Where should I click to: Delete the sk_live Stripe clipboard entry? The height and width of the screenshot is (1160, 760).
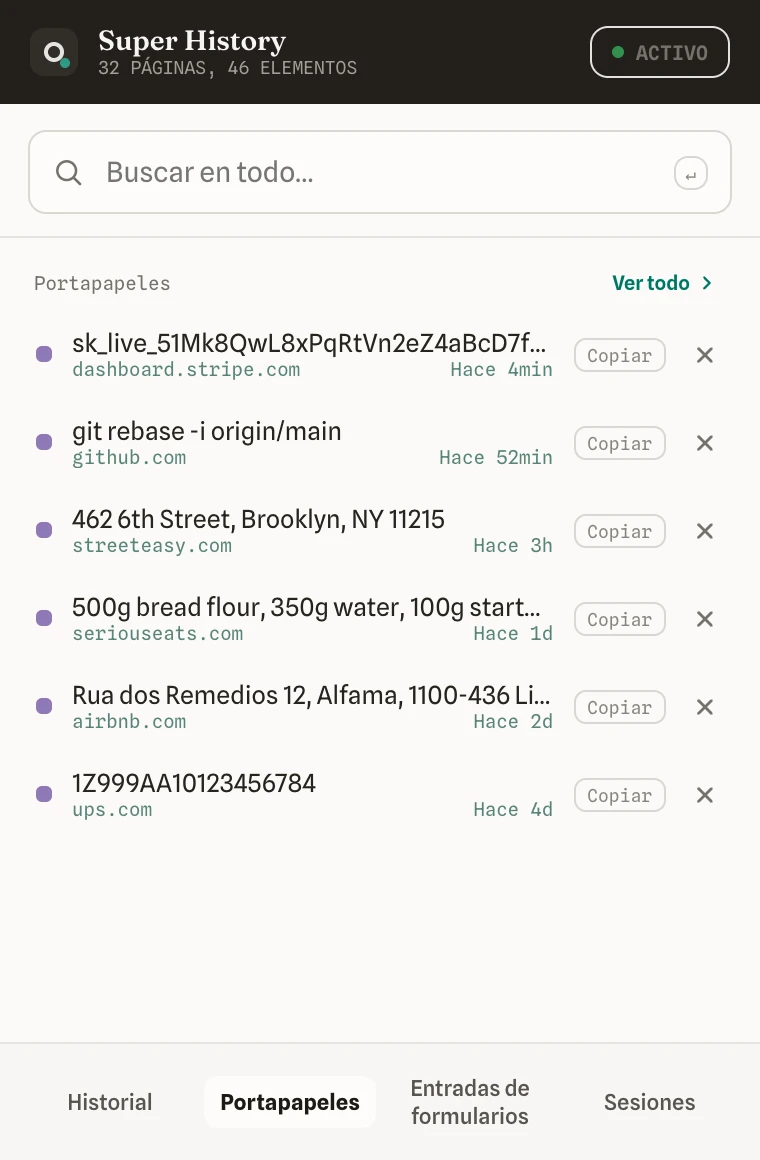tap(704, 355)
